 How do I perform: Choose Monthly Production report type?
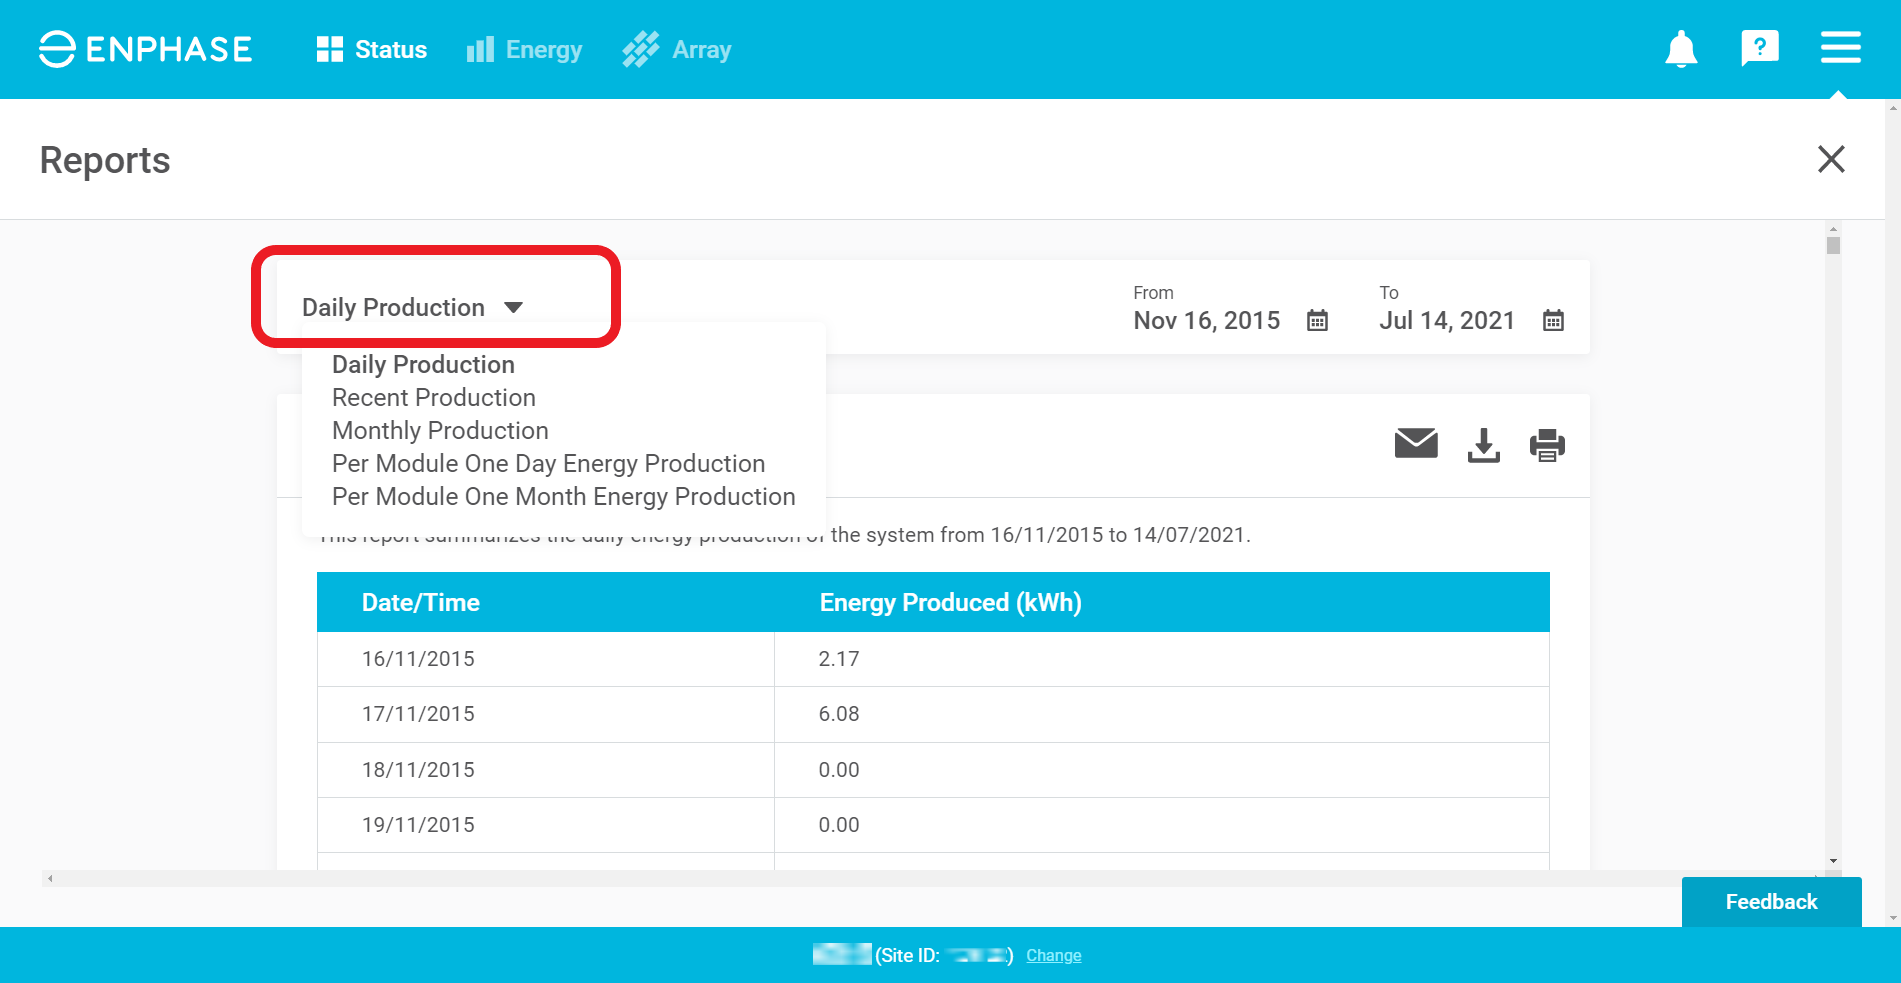440,431
